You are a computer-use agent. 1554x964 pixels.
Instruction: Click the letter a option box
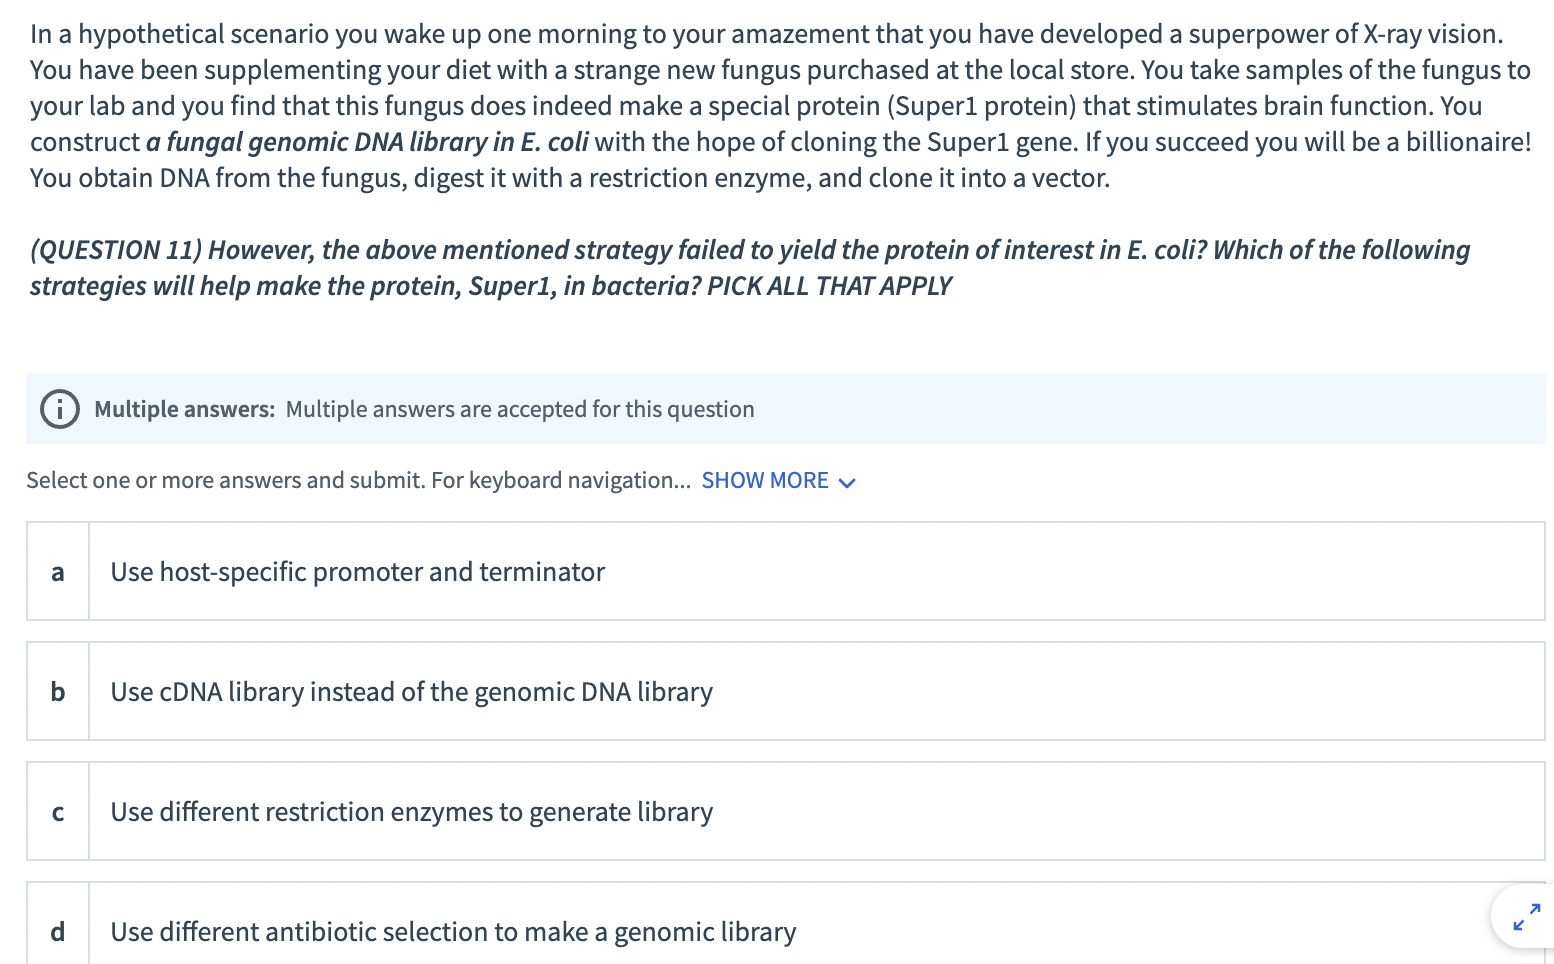58,572
